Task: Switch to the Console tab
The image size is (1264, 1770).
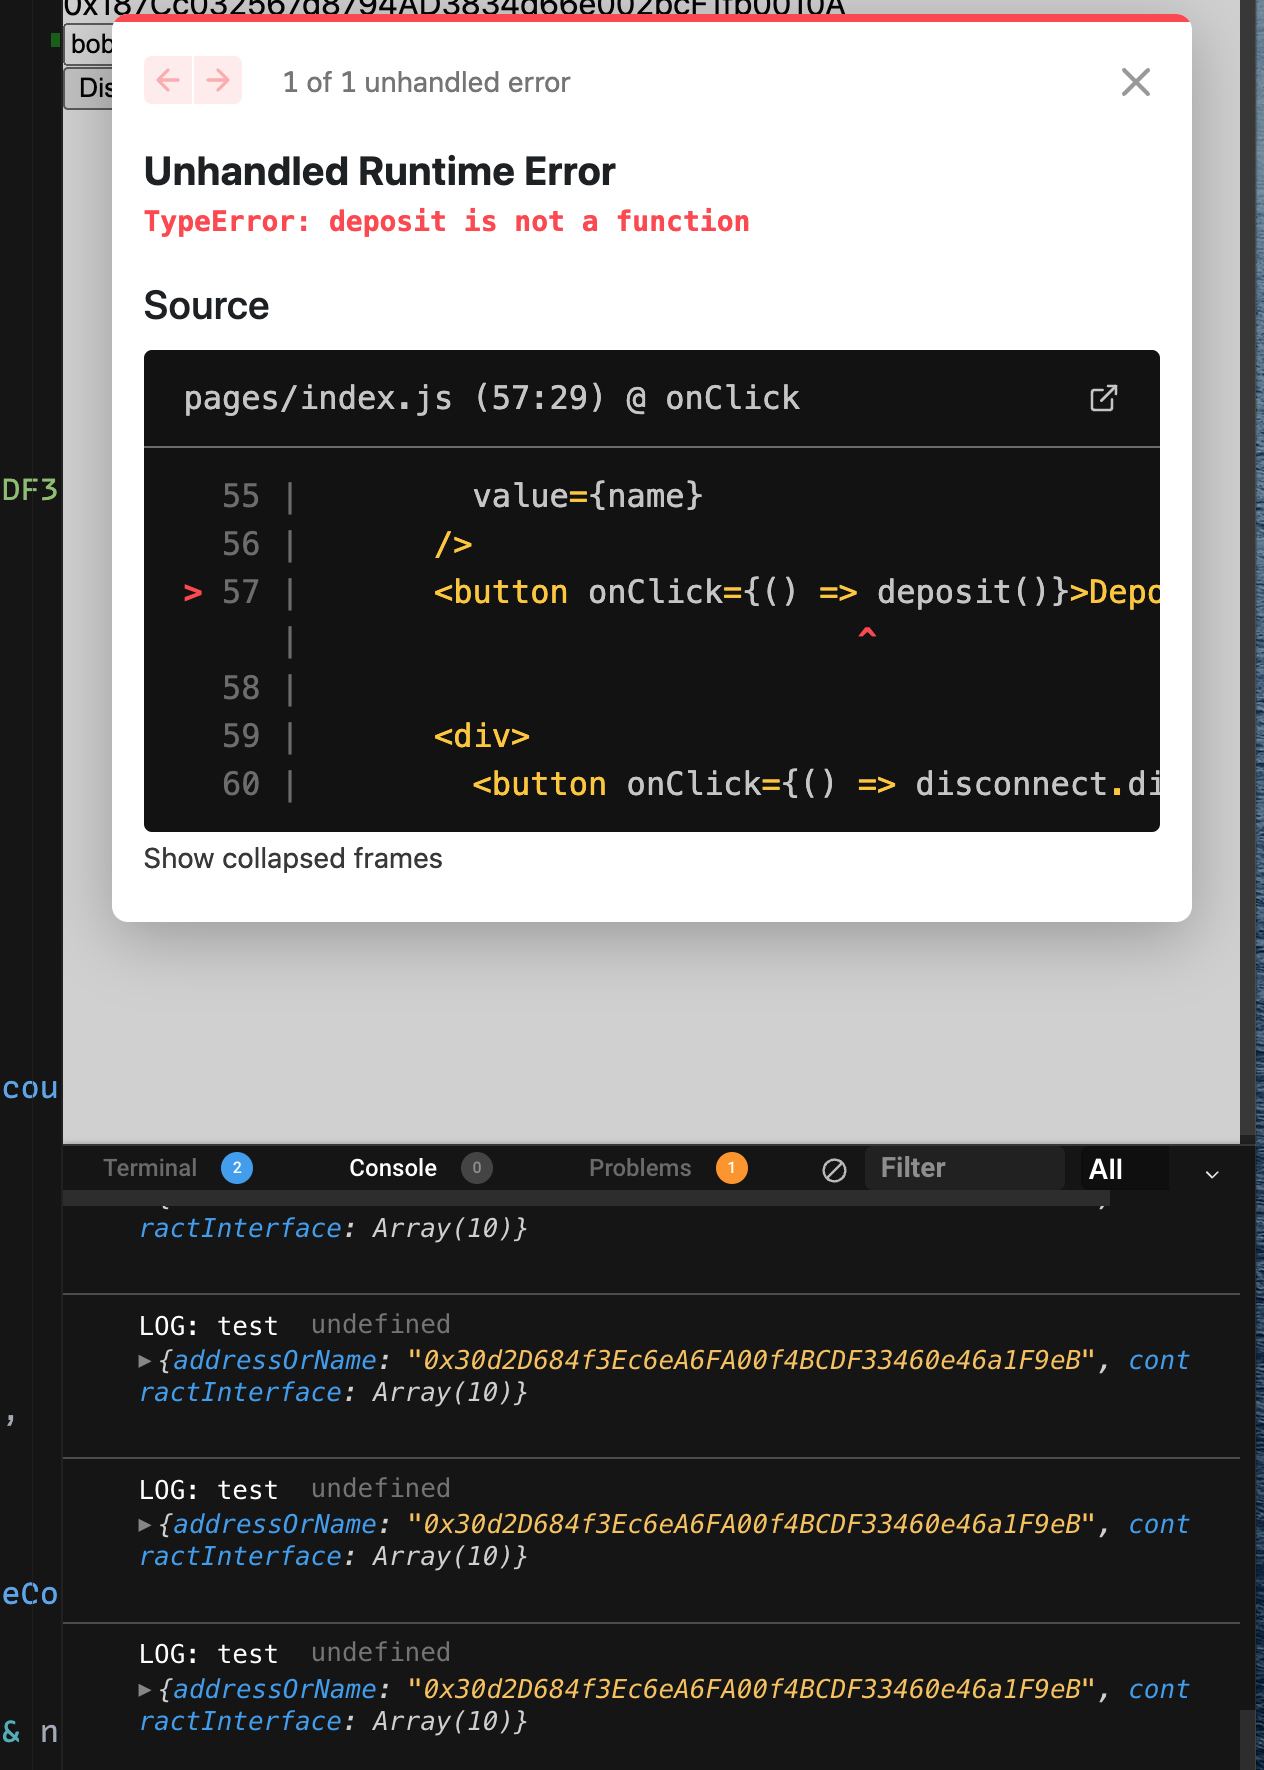Action: (393, 1168)
